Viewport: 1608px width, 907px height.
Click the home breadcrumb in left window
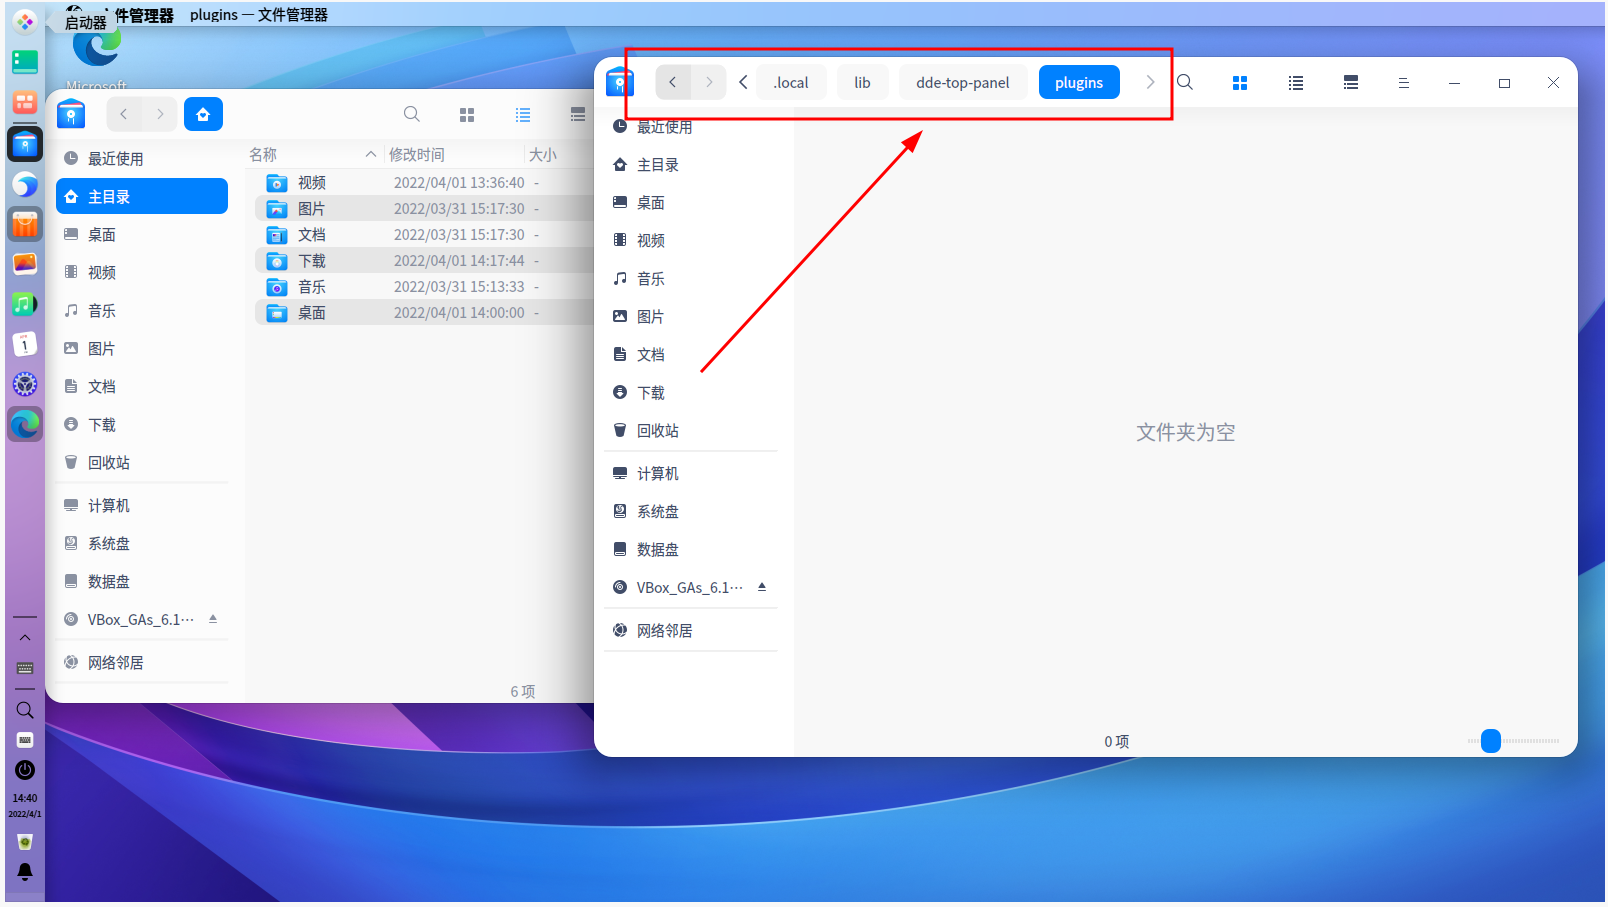(203, 114)
